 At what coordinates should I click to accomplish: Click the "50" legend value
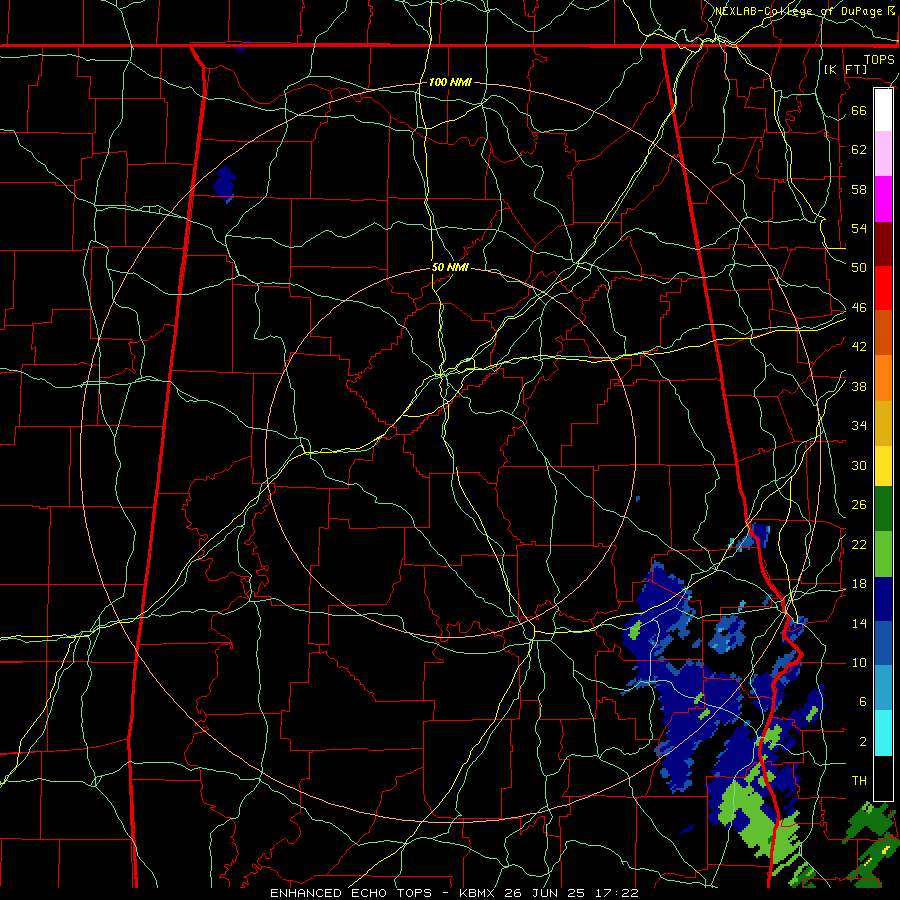[x=859, y=267]
